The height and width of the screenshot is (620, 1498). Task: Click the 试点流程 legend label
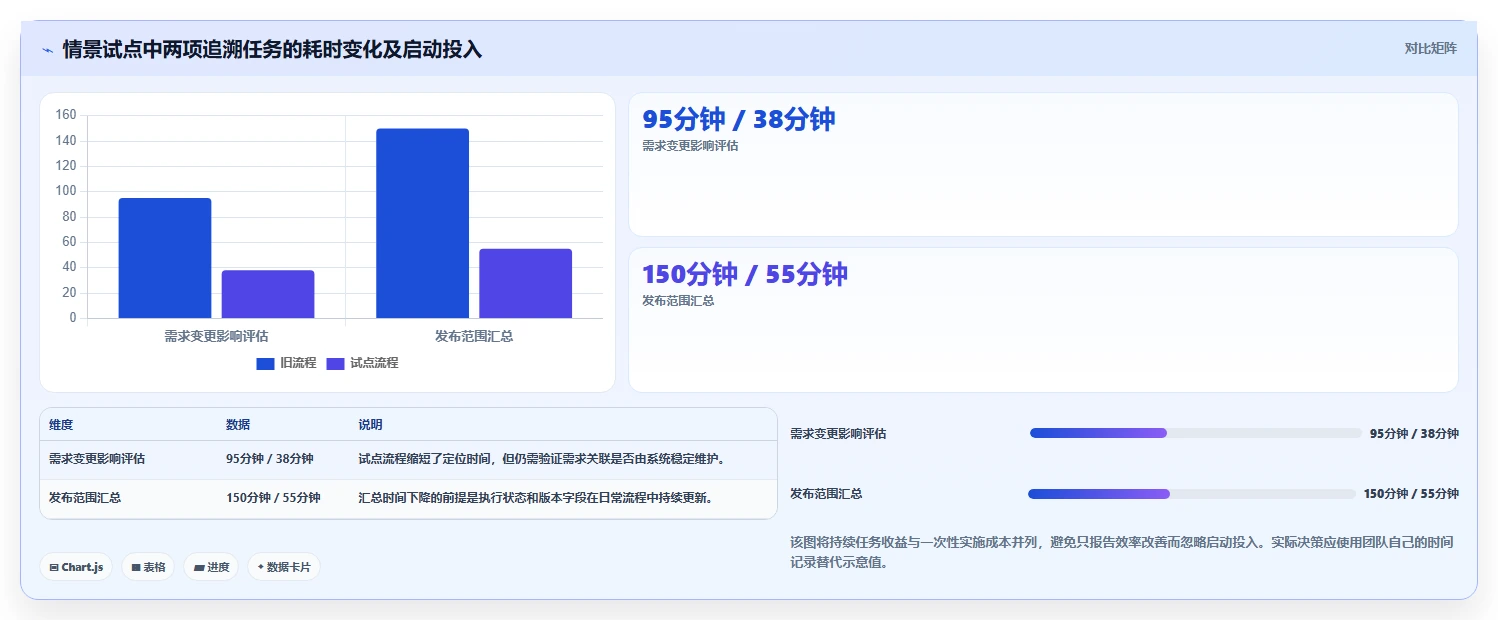point(374,363)
